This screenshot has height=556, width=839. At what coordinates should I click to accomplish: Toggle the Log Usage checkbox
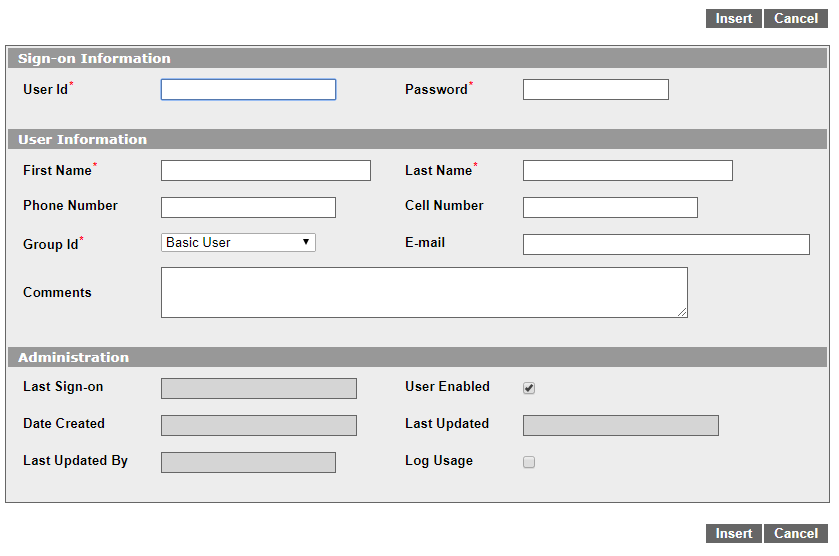coord(529,462)
